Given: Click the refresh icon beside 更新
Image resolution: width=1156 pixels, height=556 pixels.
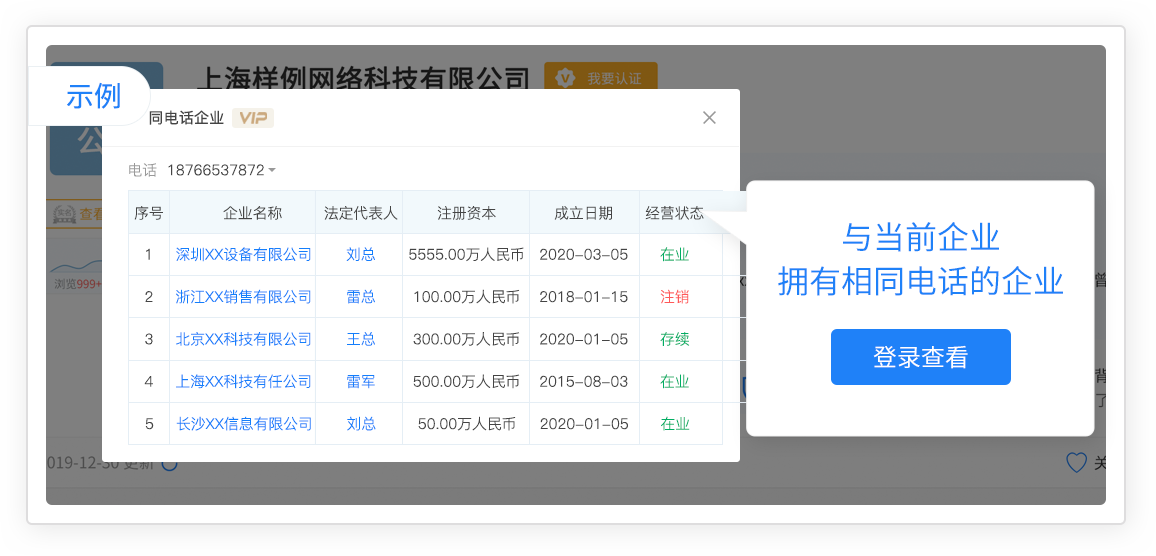Looking at the screenshot, I should pyautogui.click(x=169, y=463).
